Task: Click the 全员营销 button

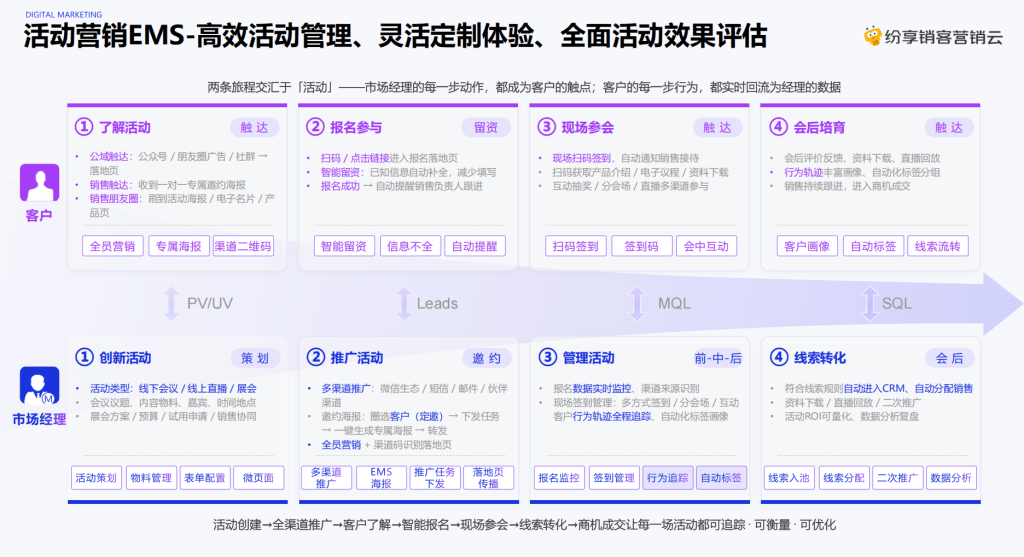Action: 113,246
